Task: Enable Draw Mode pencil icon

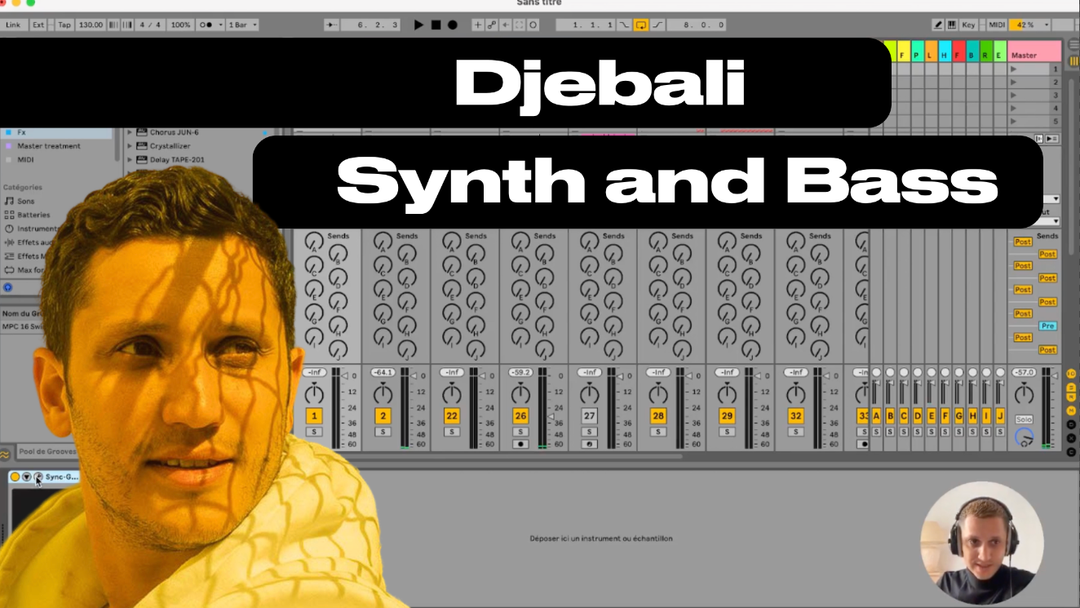Action: [938, 24]
